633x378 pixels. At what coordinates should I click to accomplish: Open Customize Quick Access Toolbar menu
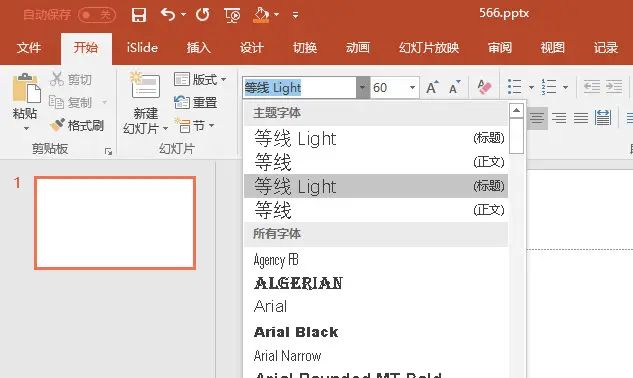coord(296,15)
